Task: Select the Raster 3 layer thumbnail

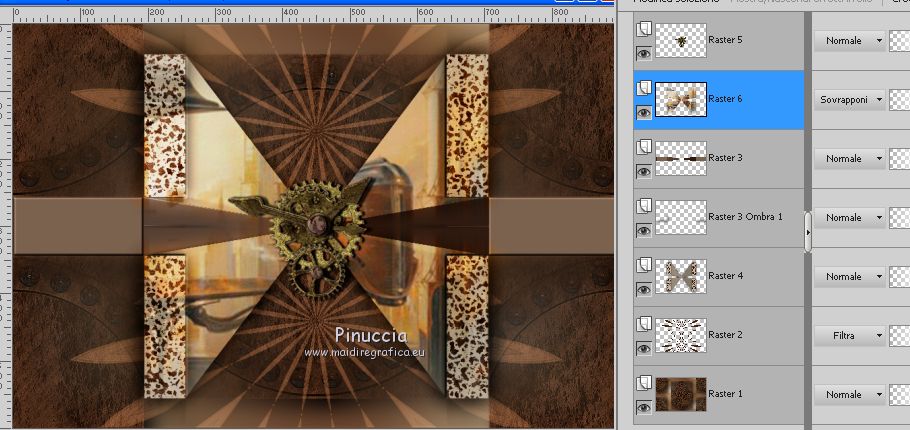Action: pyautogui.click(x=681, y=158)
